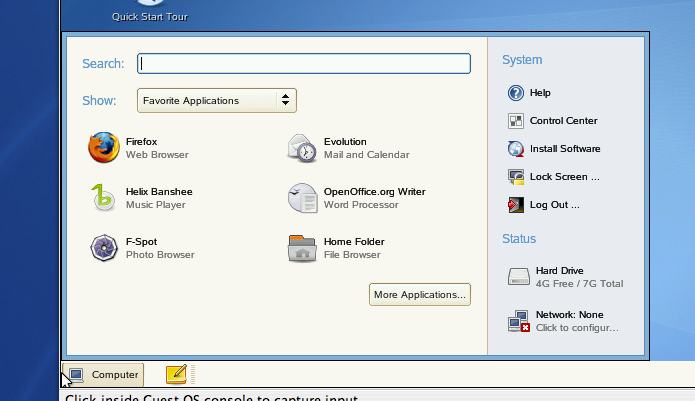Image resolution: width=695 pixels, height=401 pixels.
Task: Click the 'Mail and Calendar' description text
Action: [x=367, y=155]
